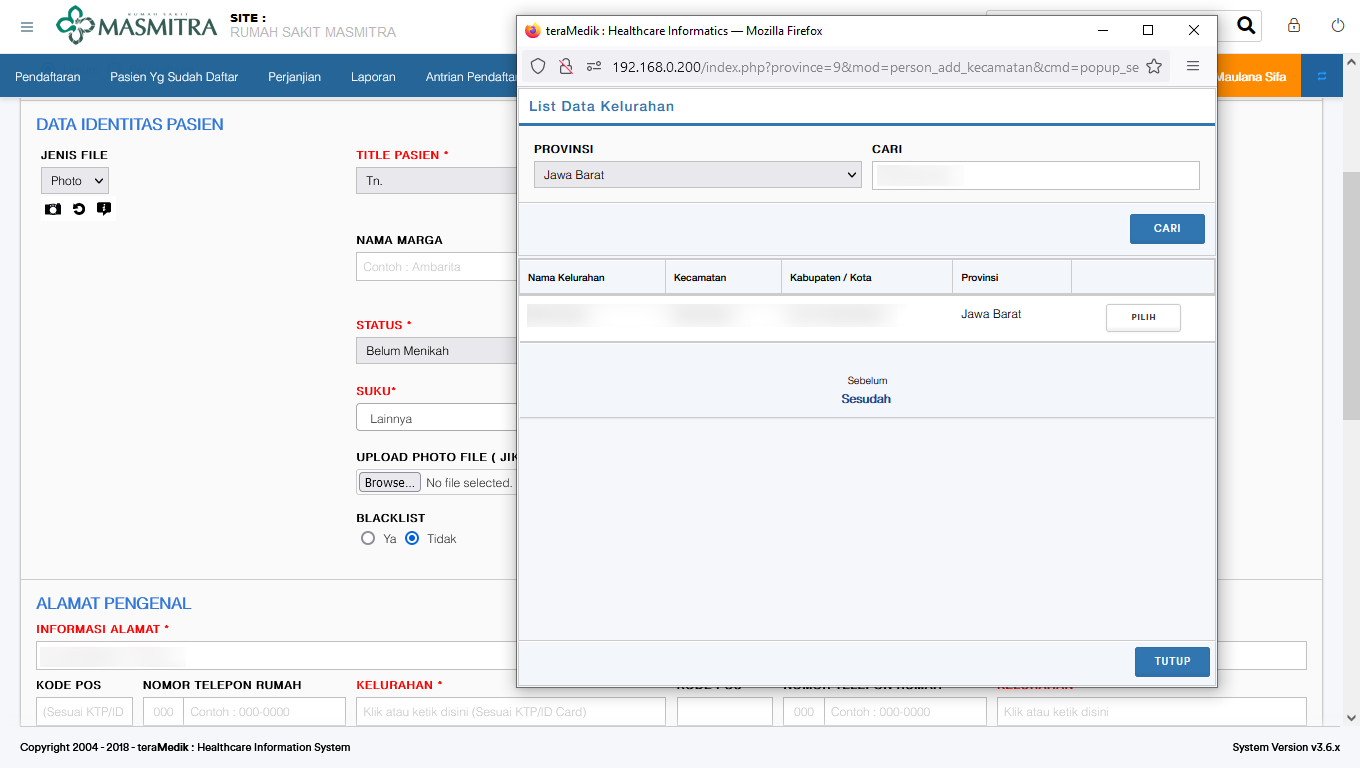Click the Kode Pos input field

pyautogui.click(x=85, y=712)
